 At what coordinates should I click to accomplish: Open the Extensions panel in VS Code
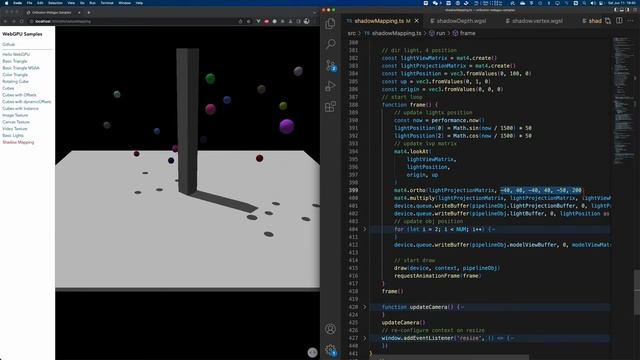[x=331, y=107]
